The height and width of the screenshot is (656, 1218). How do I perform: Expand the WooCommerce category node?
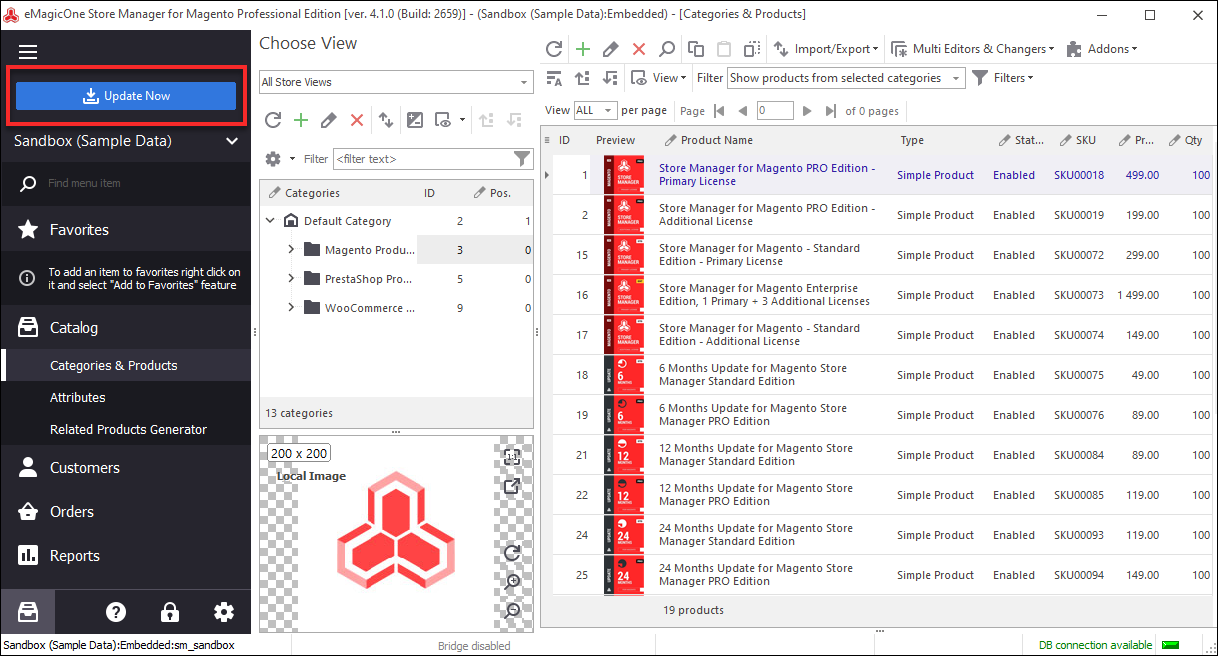pos(291,308)
